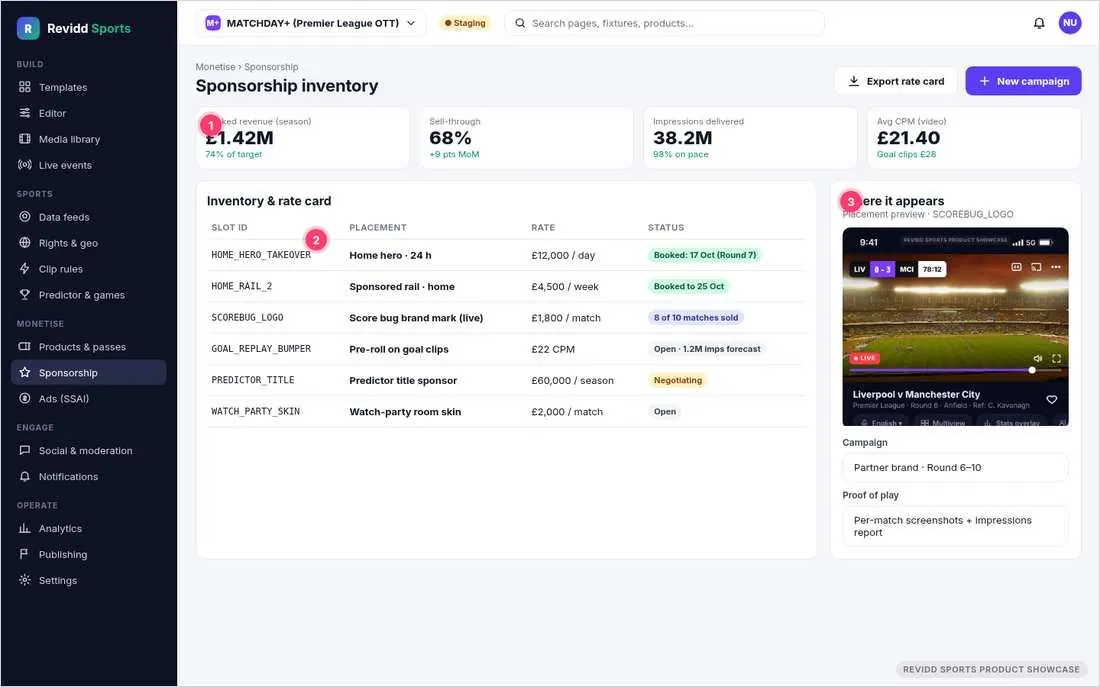The image size is (1100, 687).
Task: Click PREDICTOR_TITLE slot ID
Action: [253, 380]
